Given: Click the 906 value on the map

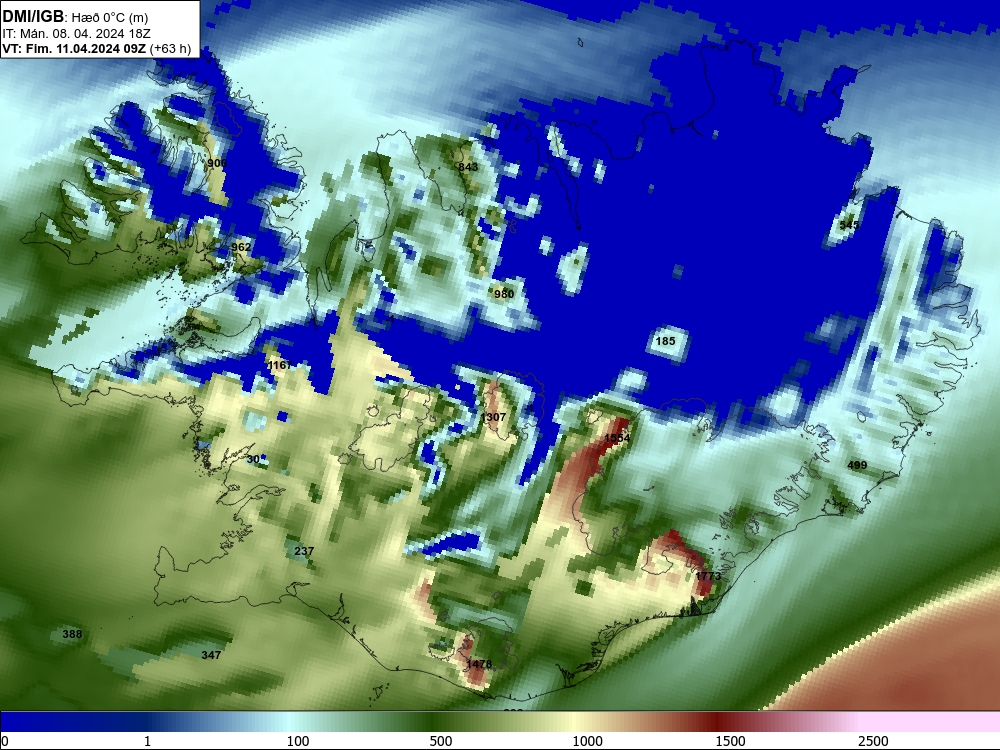Looking at the screenshot, I should (217, 163).
